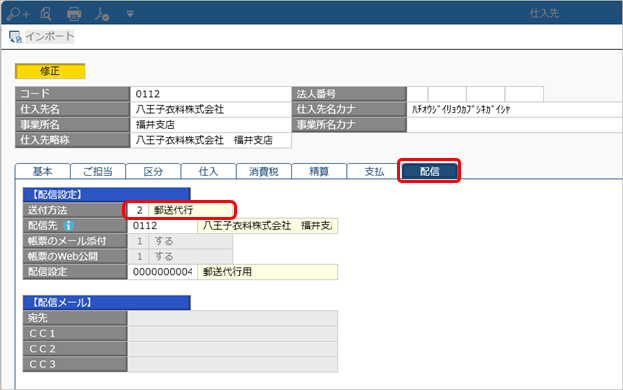Click the 配信設定 code field 0000000004
623x390 pixels.
pyautogui.click(x=162, y=272)
